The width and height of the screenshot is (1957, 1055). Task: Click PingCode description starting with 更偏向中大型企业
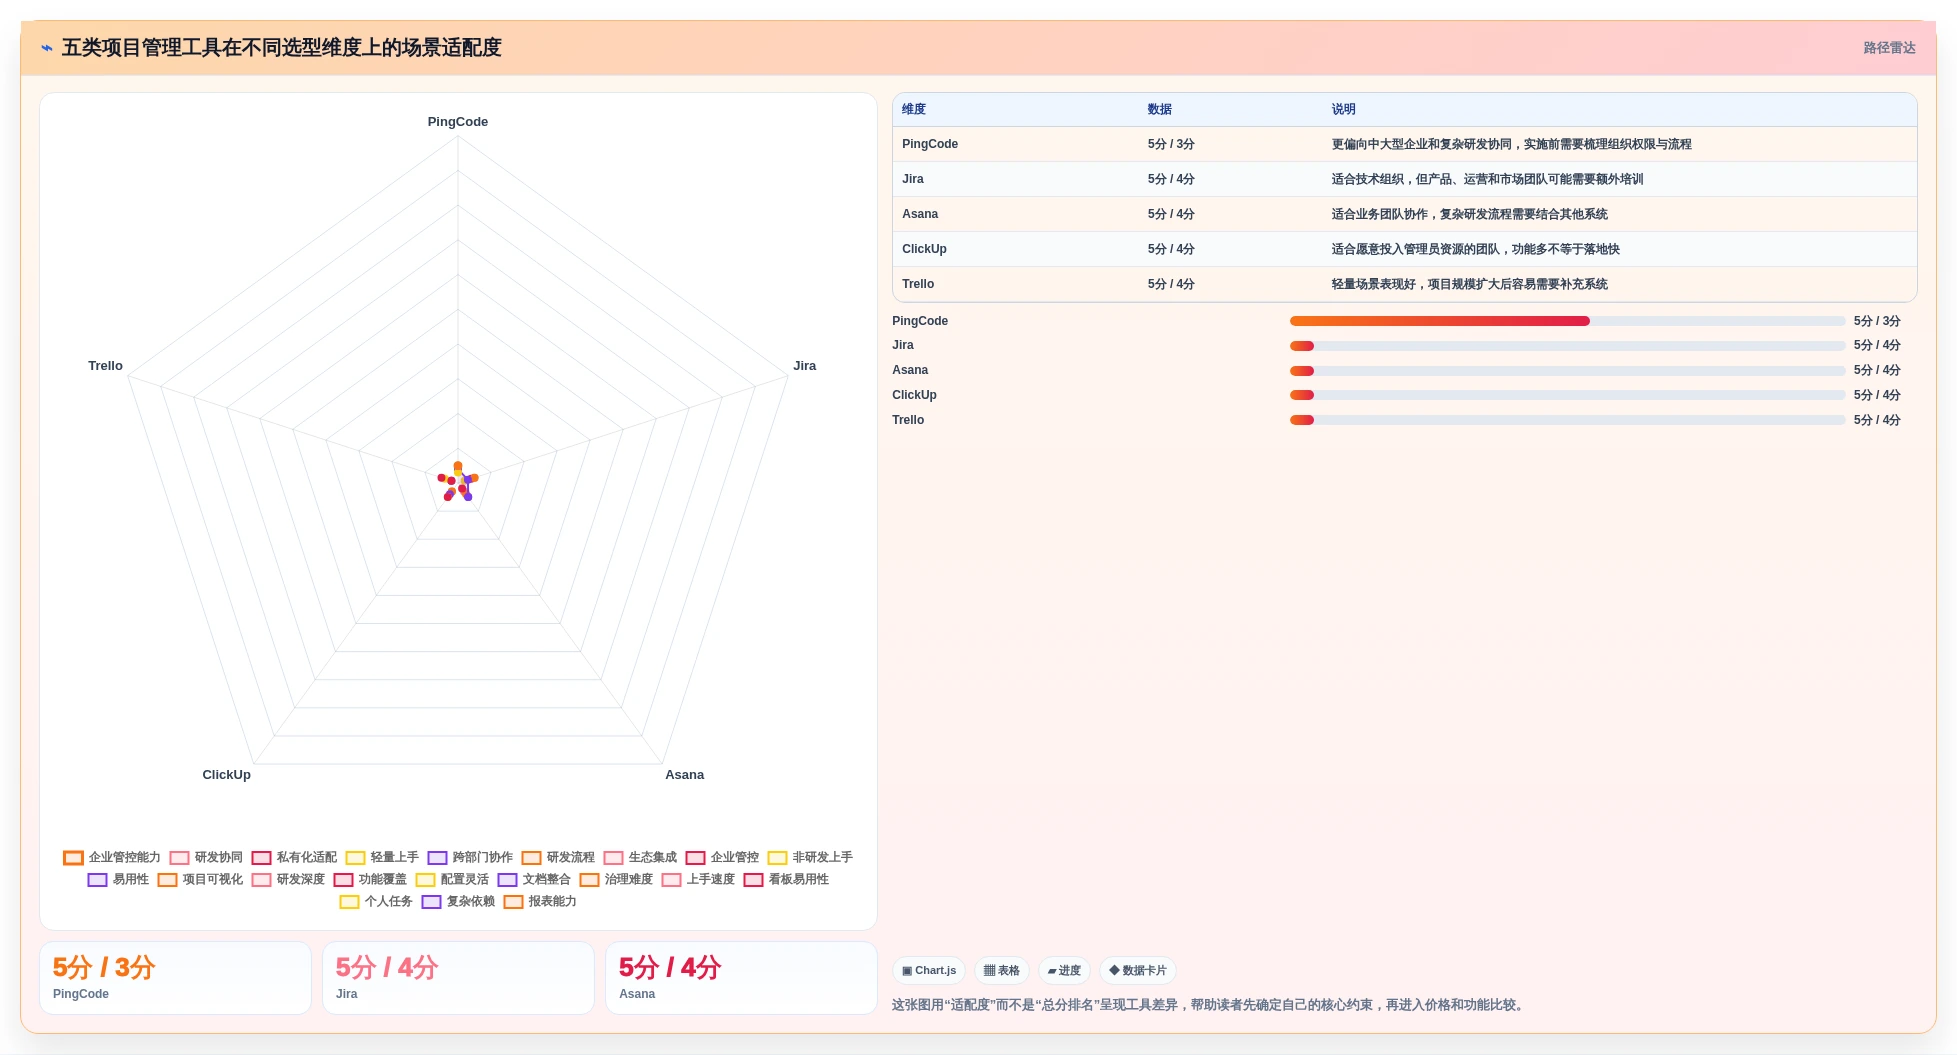[x=1512, y=144]
